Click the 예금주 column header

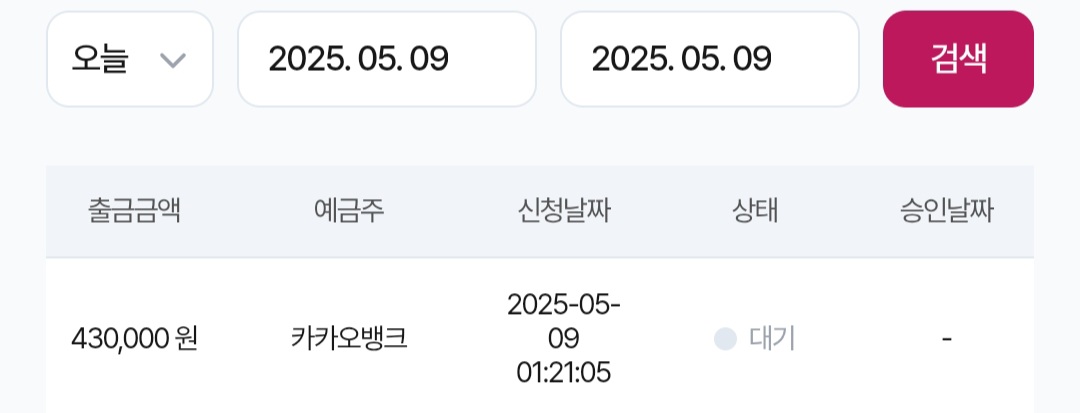348,211
